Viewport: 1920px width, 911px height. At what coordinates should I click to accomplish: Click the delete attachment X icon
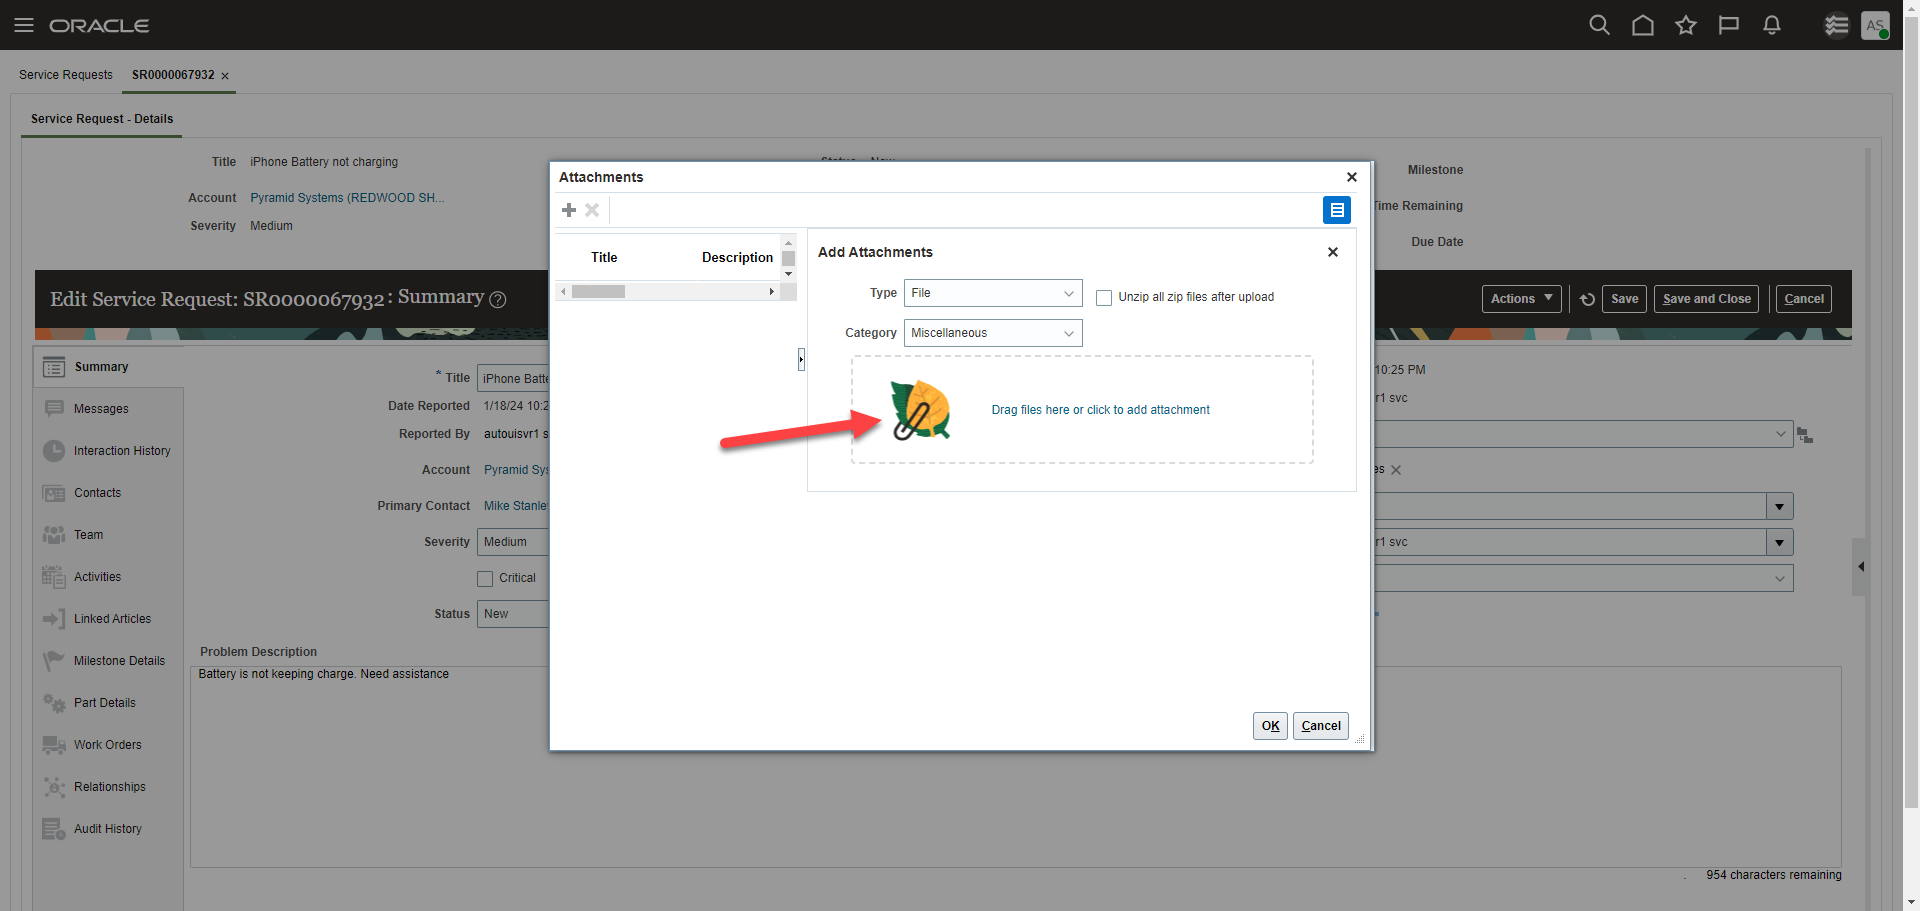coord(592,210)
